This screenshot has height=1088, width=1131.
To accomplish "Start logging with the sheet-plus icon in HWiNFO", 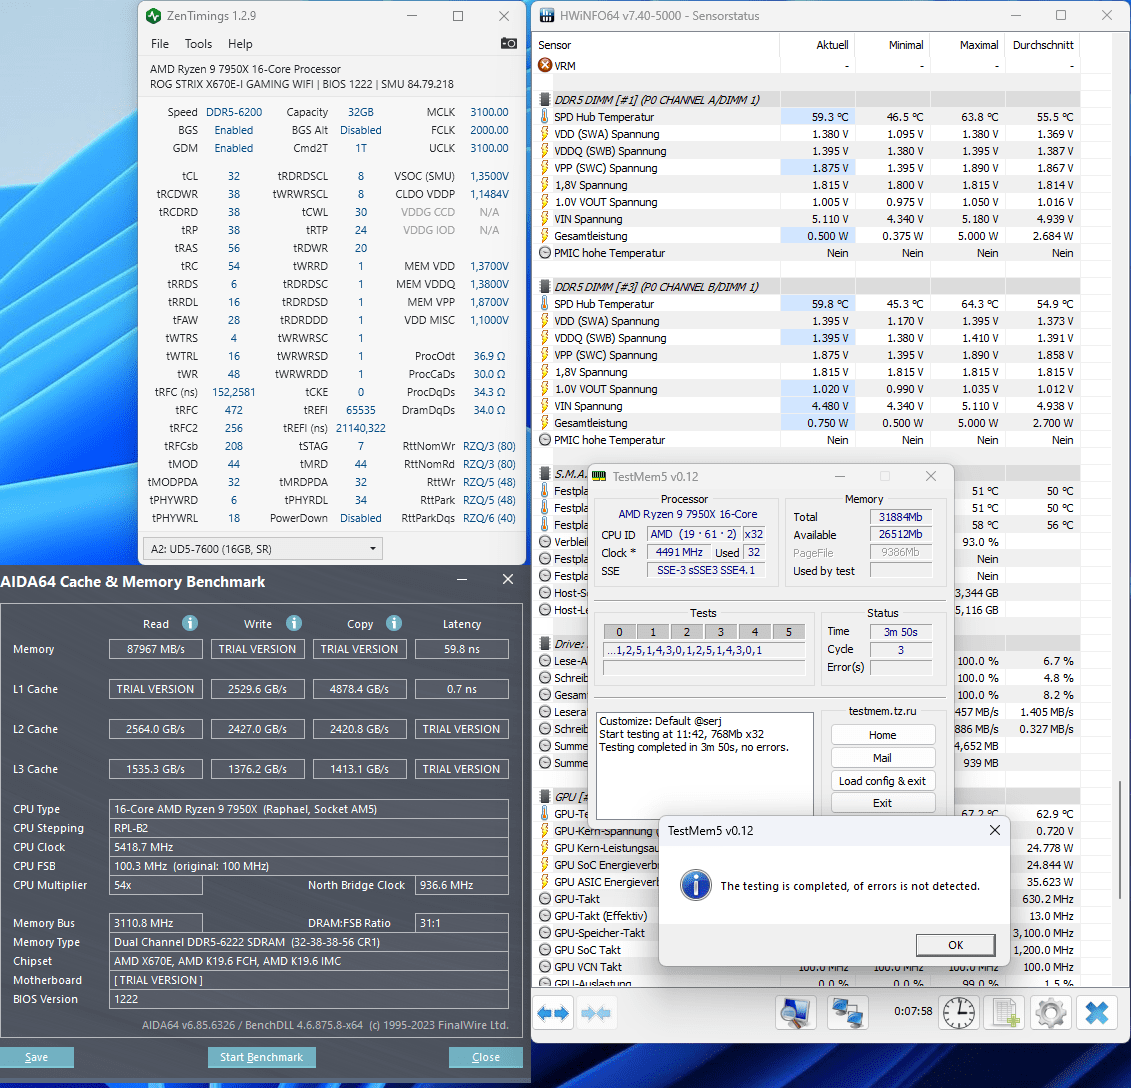I will 1005,1012.
